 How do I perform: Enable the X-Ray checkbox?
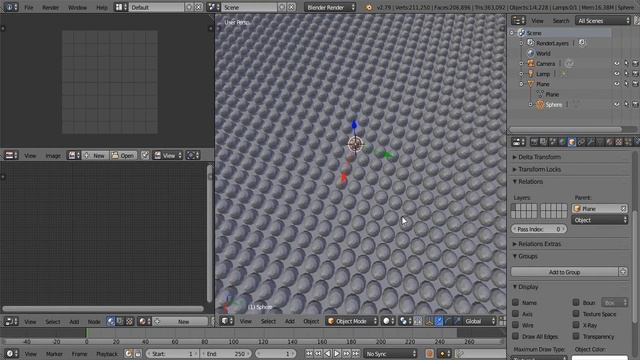(576, 325)
